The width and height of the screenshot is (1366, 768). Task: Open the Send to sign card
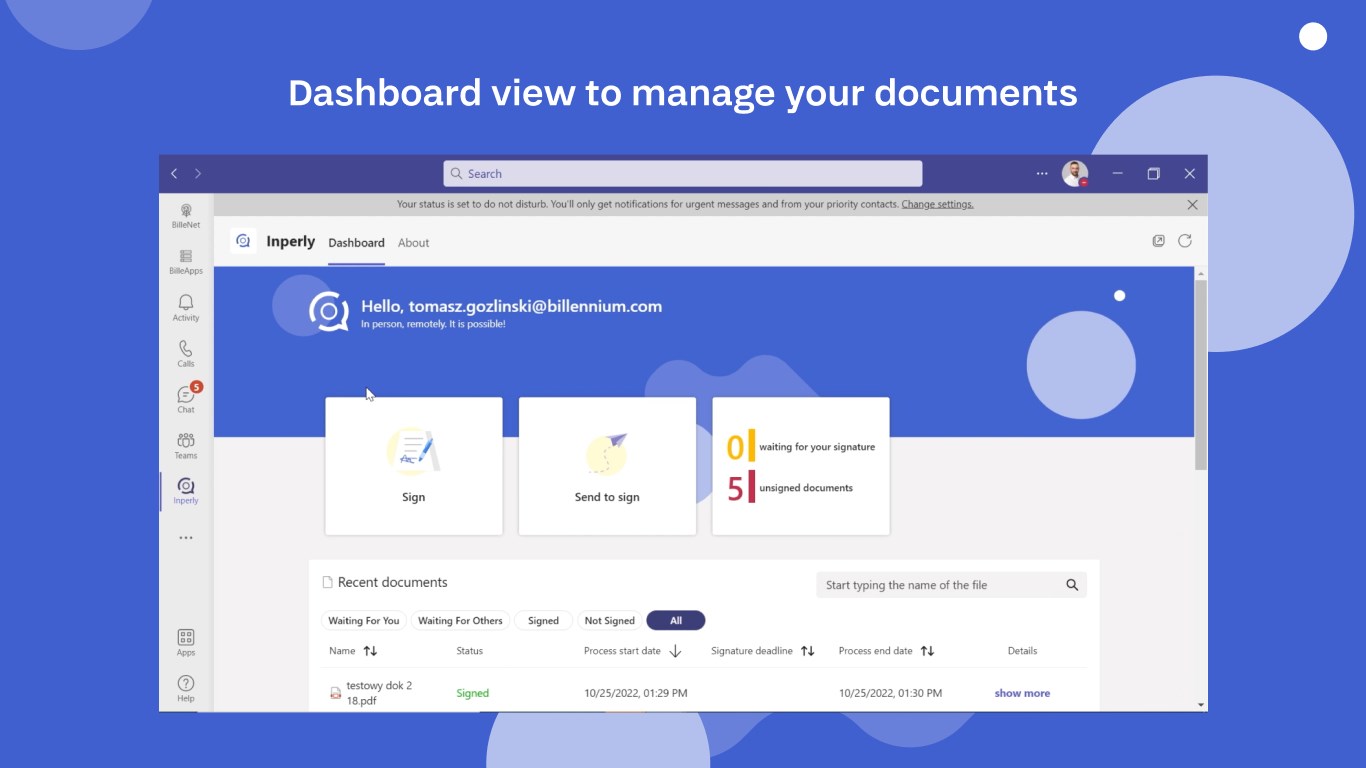[x=607, y=466]
